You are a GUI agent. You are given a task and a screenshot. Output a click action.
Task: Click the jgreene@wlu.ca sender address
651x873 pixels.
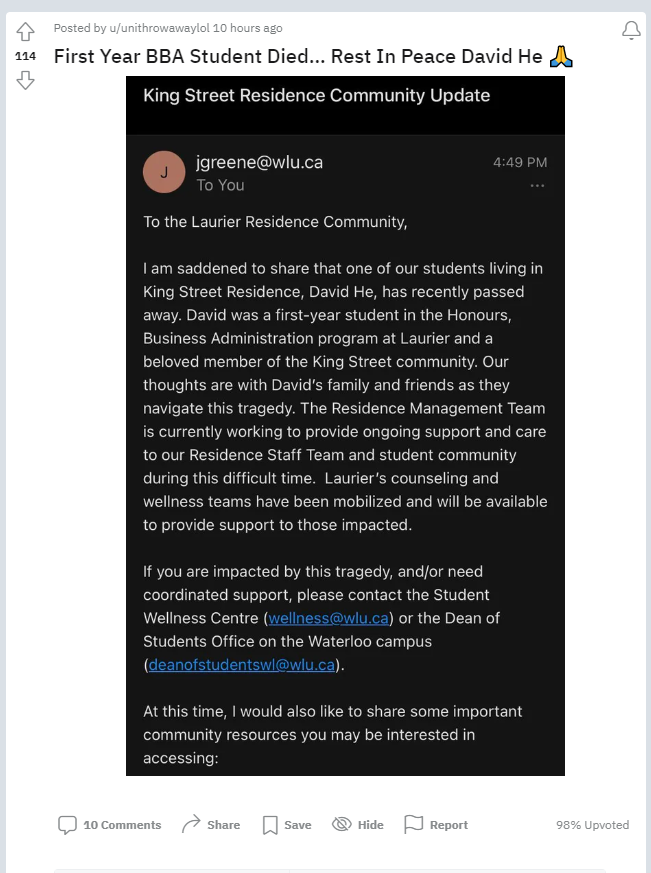[x=260, y=162]
